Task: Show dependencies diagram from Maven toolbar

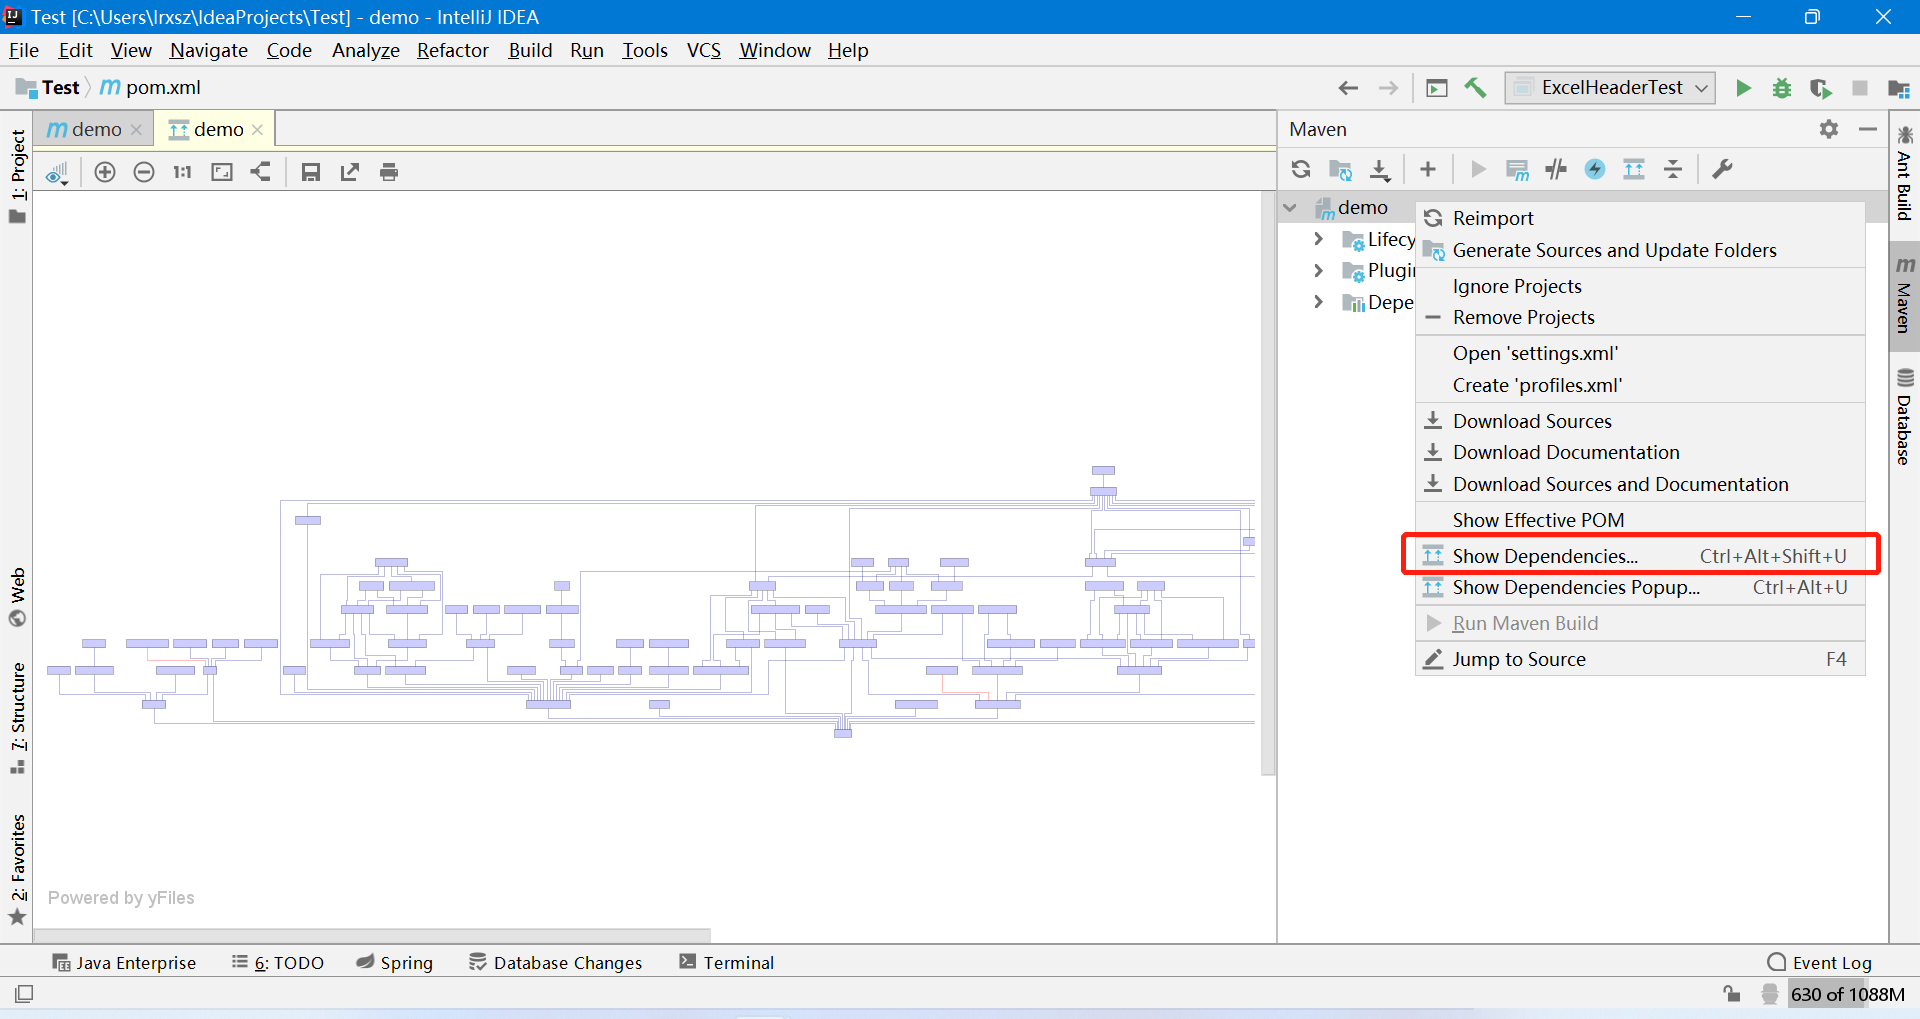Action: tap(1634, 169)
